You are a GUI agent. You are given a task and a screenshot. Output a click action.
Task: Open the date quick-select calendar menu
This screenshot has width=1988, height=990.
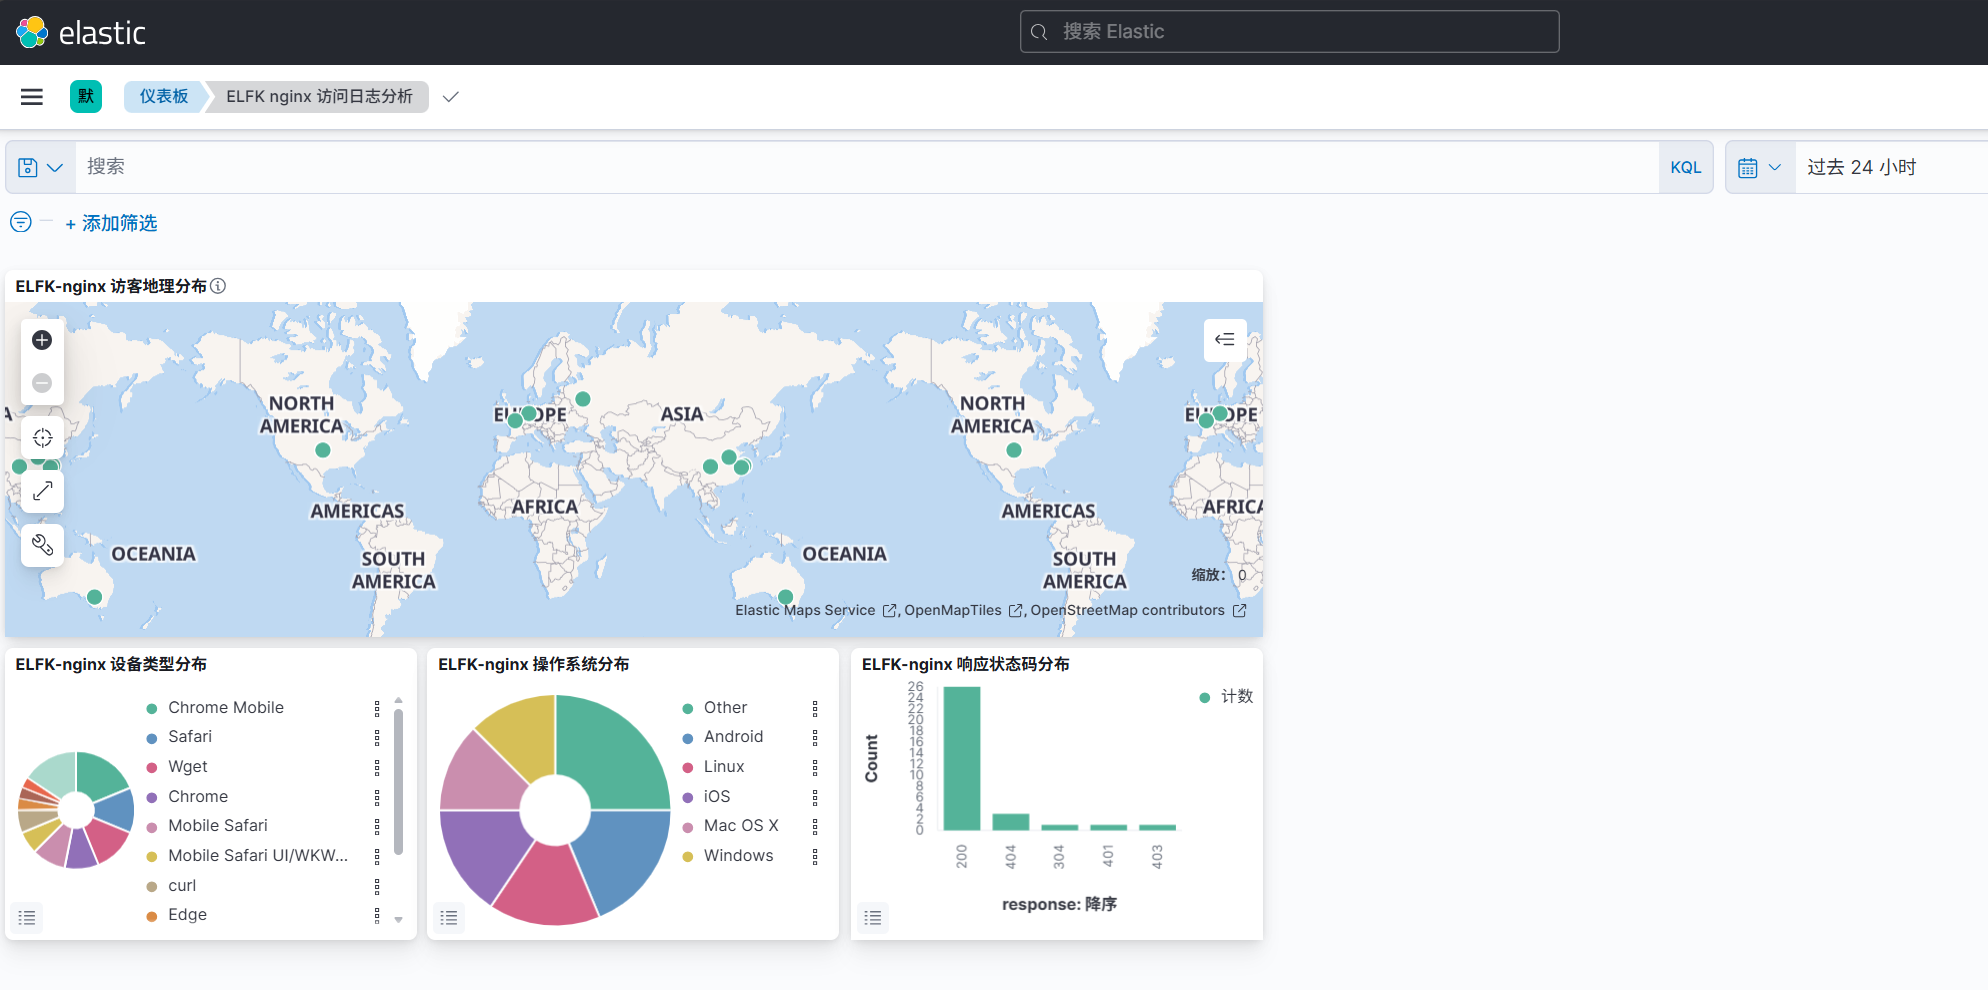(1760, 168)
